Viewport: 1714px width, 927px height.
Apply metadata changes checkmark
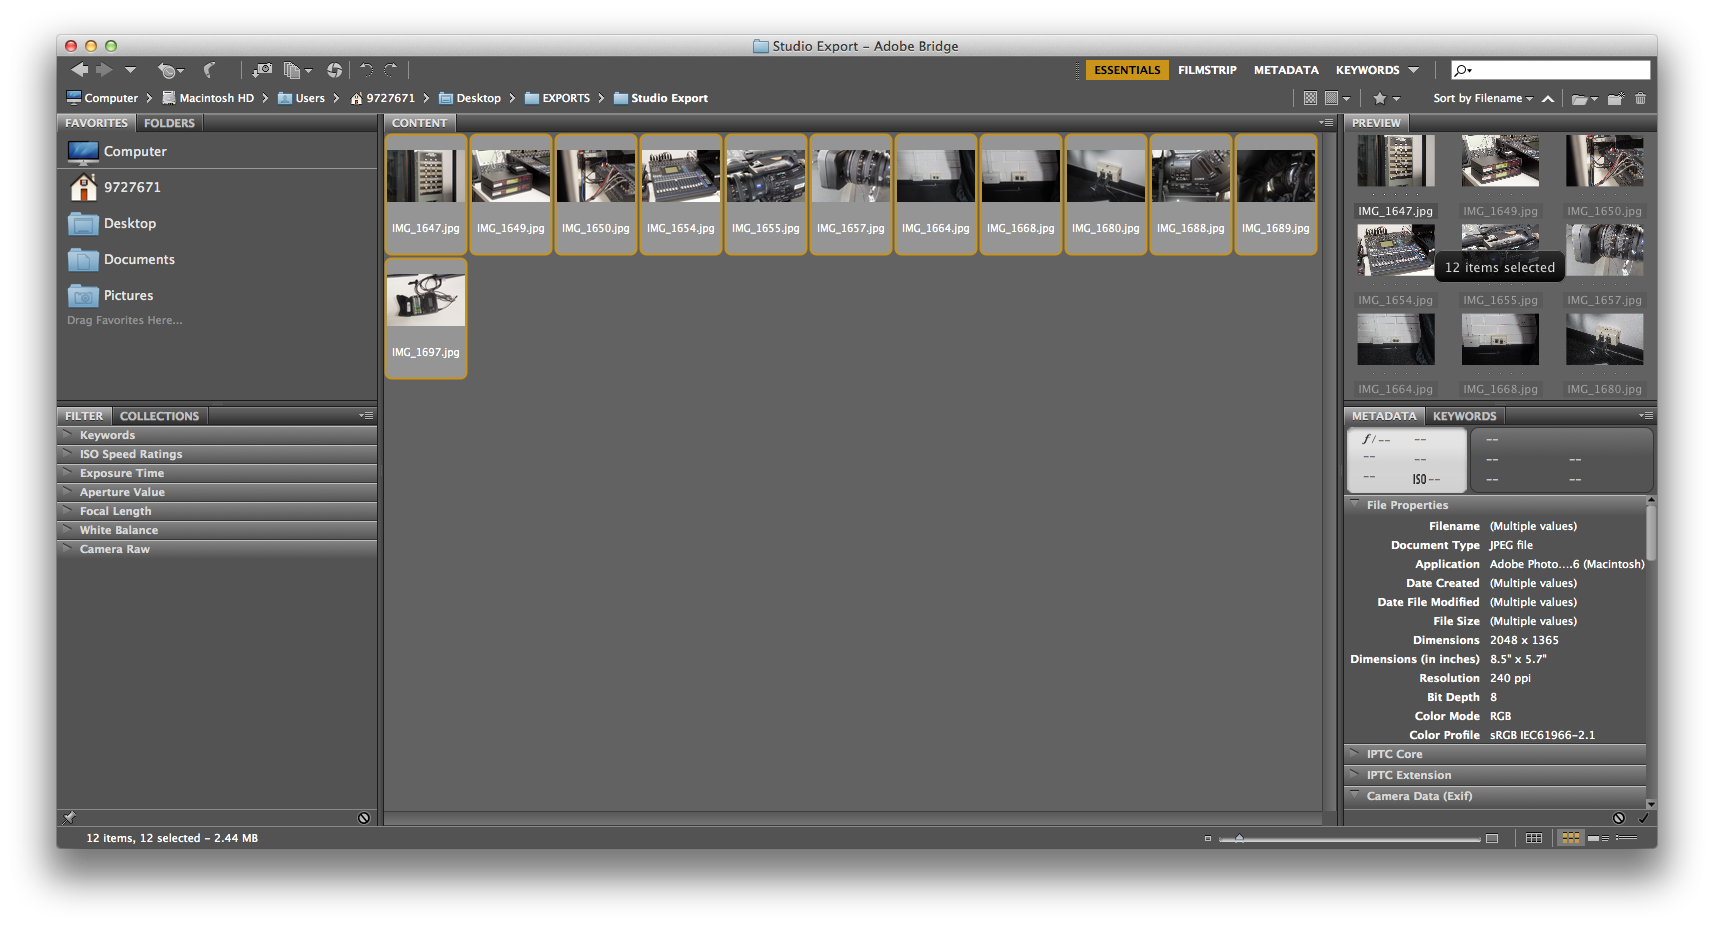pos(1643,818)
